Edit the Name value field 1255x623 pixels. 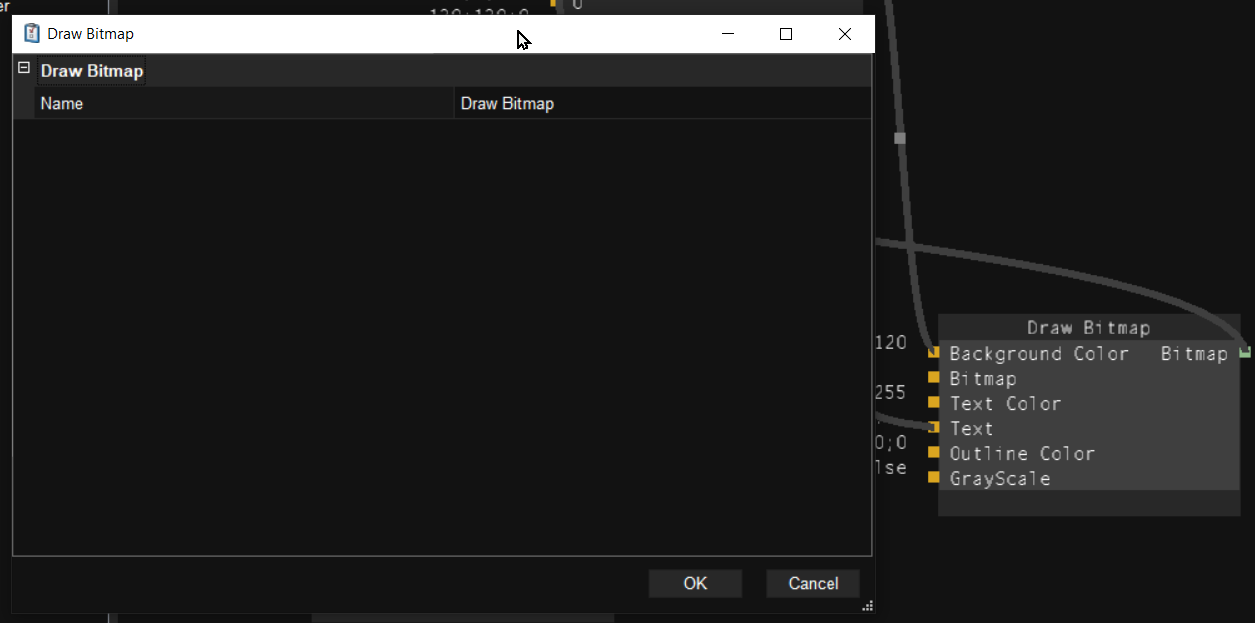(x=660, y=104)
